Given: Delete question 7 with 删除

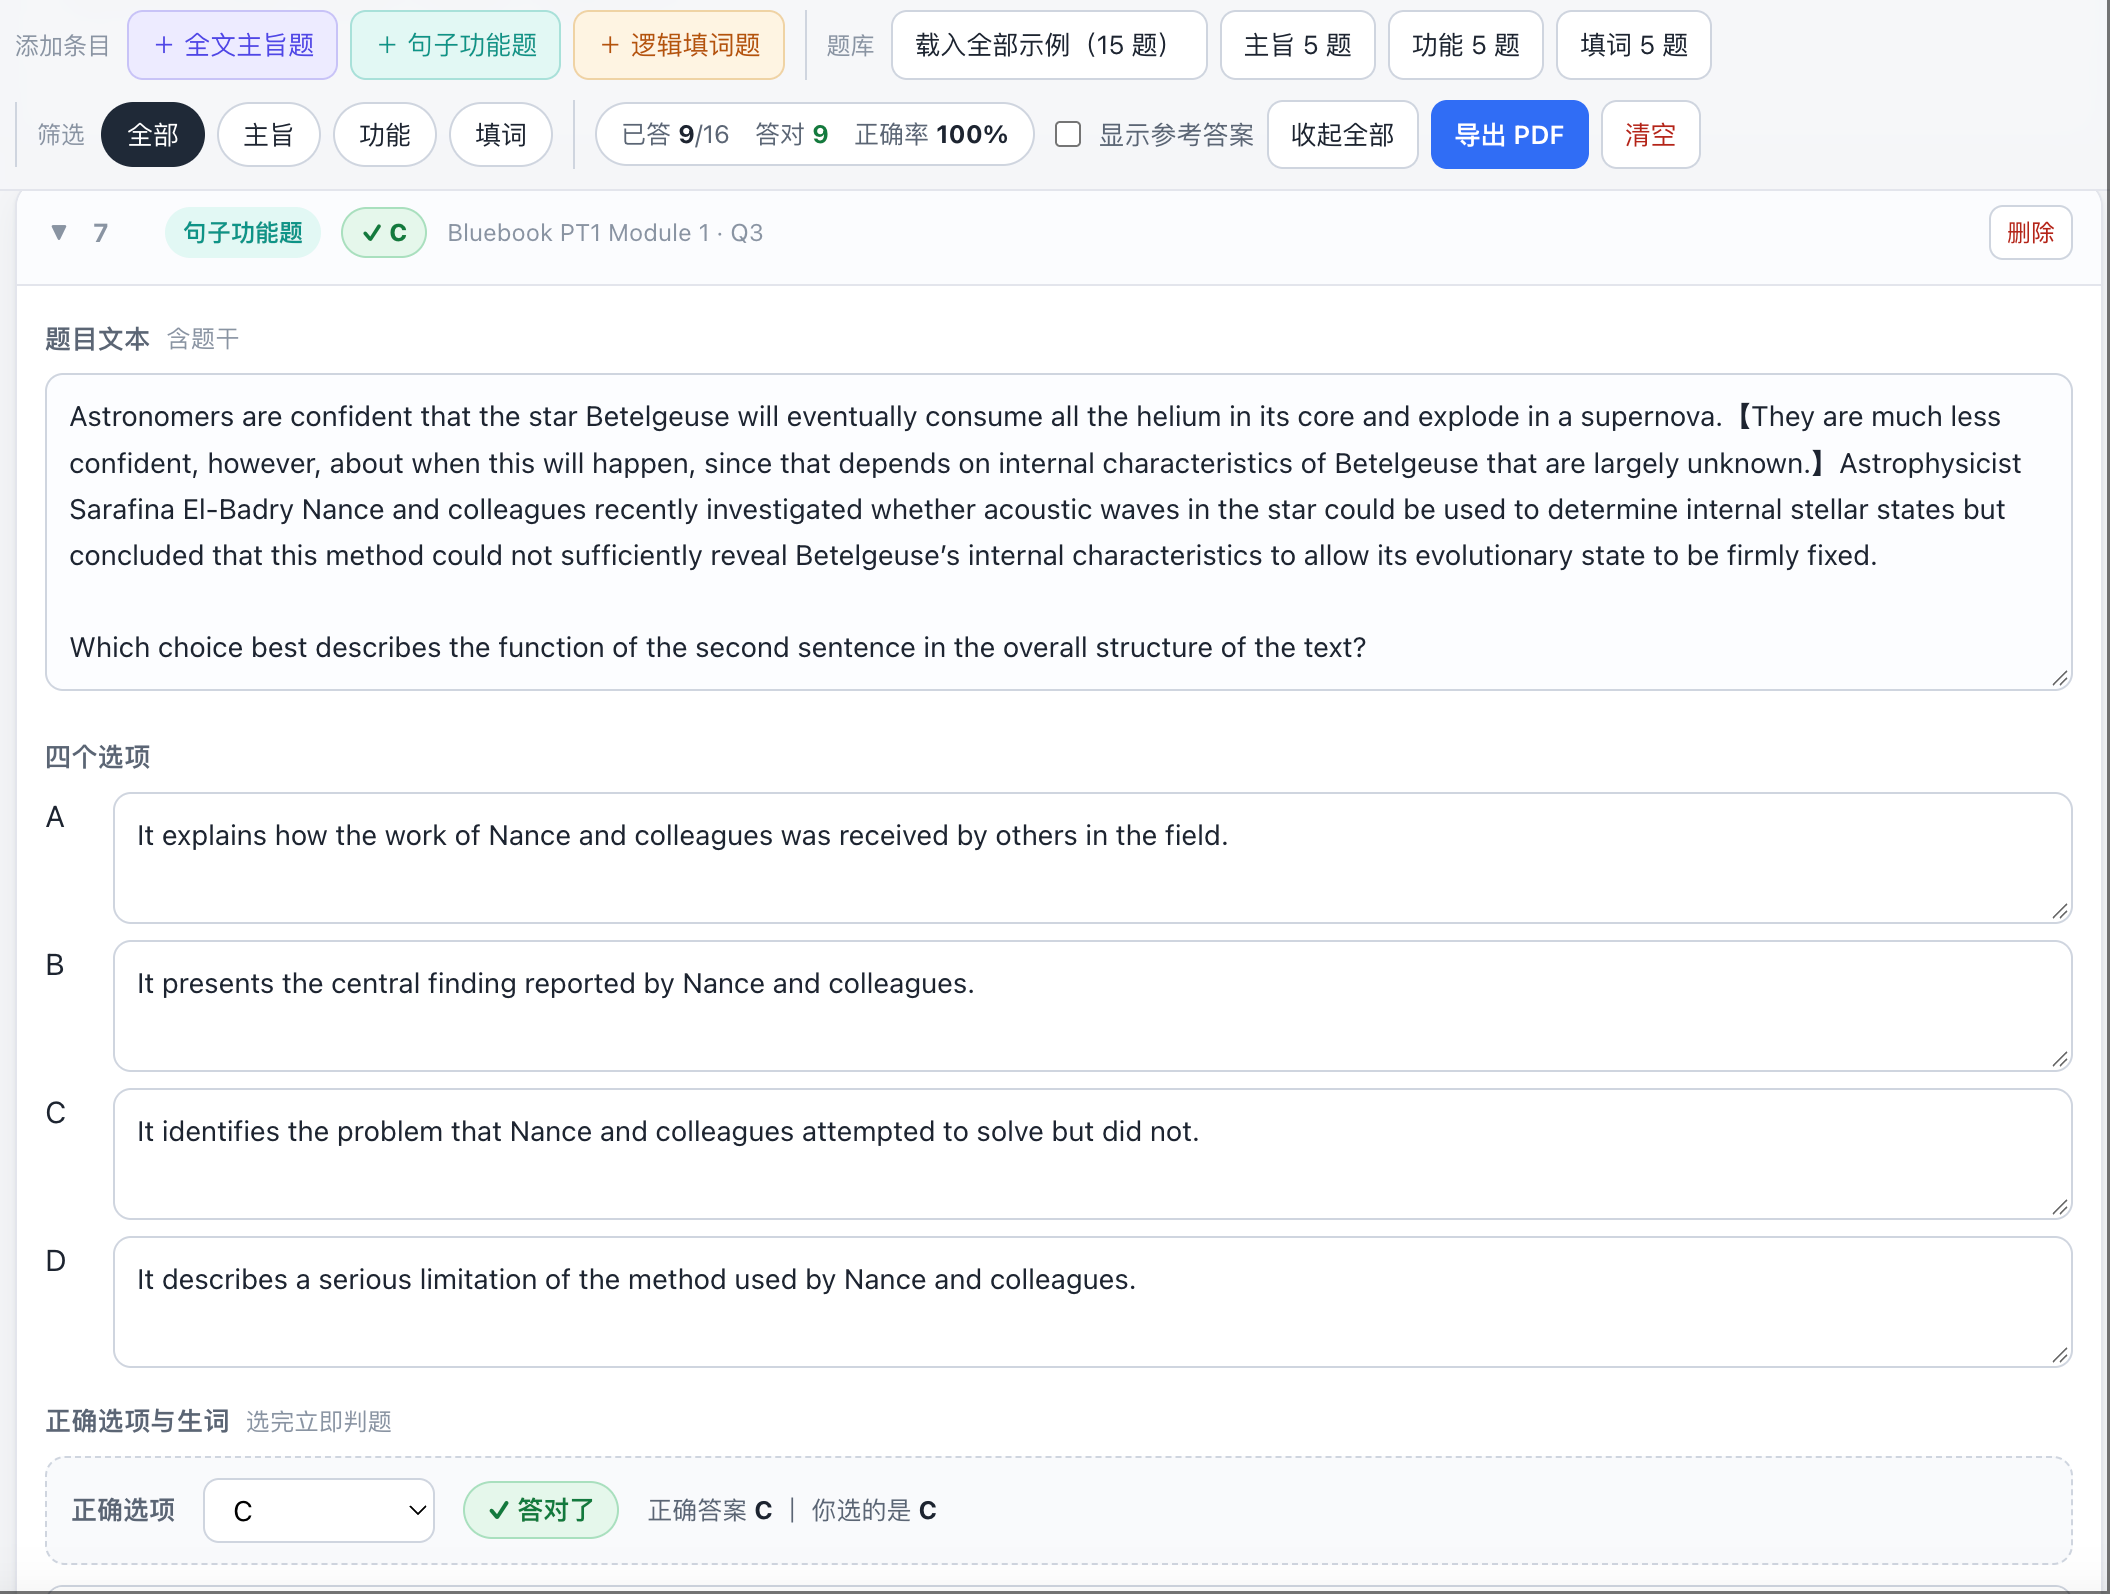Looking at the screenshot, I should (2031, 233).
